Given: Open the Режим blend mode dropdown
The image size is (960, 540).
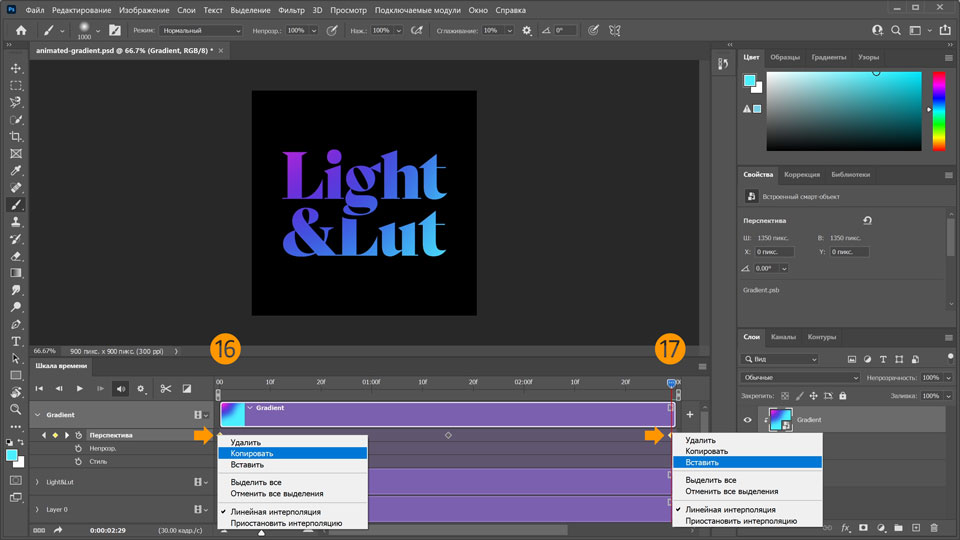Looking at the screenshot, I should [x=201, y=31].
